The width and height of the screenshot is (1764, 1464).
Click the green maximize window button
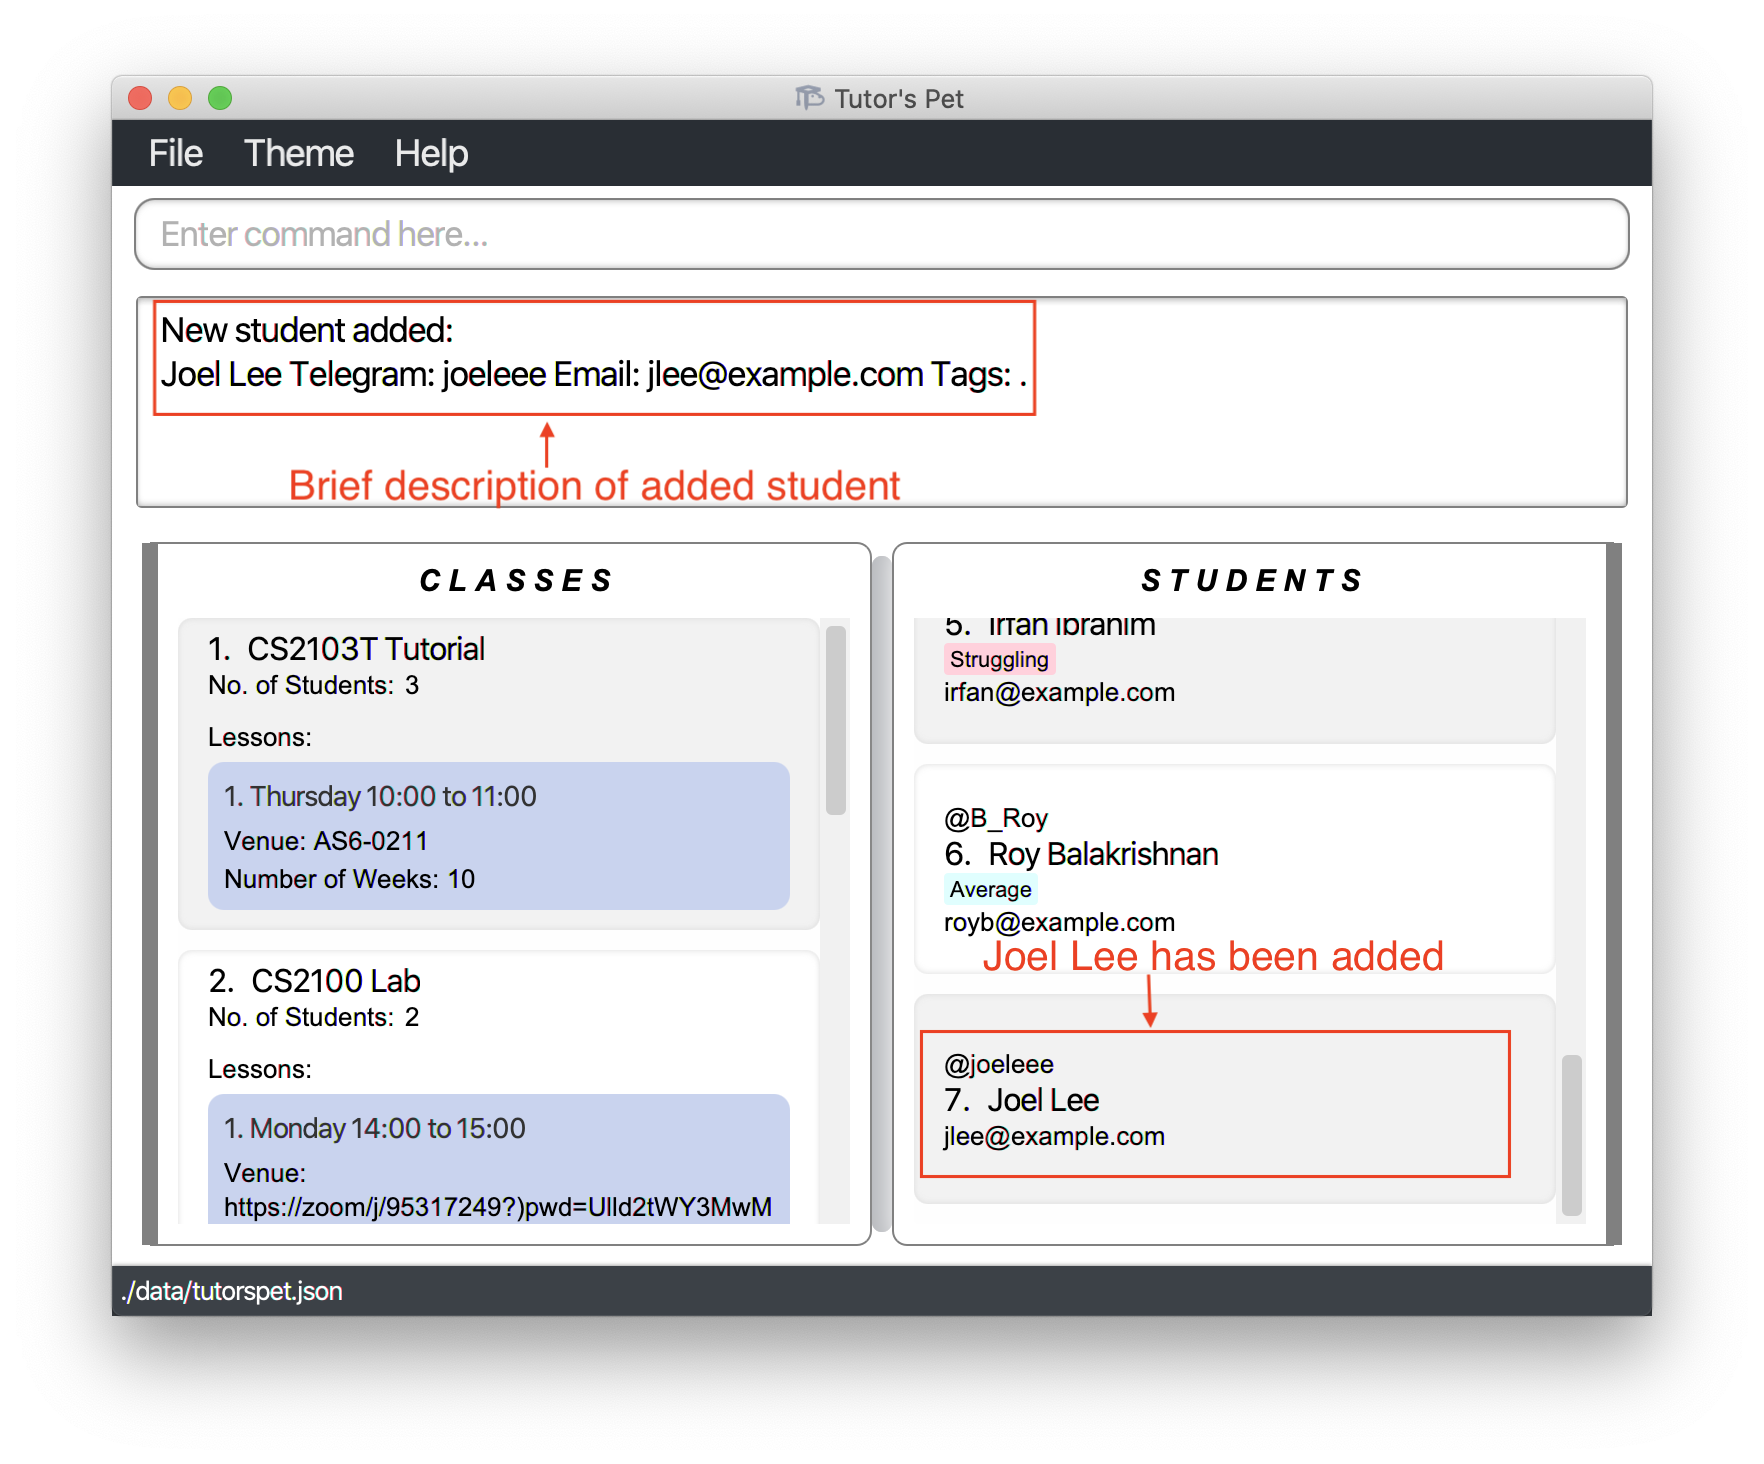point(220,98)
